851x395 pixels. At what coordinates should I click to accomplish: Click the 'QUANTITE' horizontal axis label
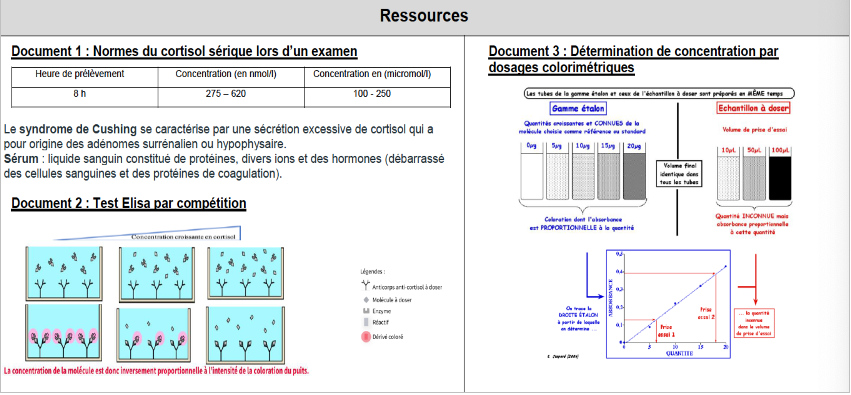tap(680, 353)
